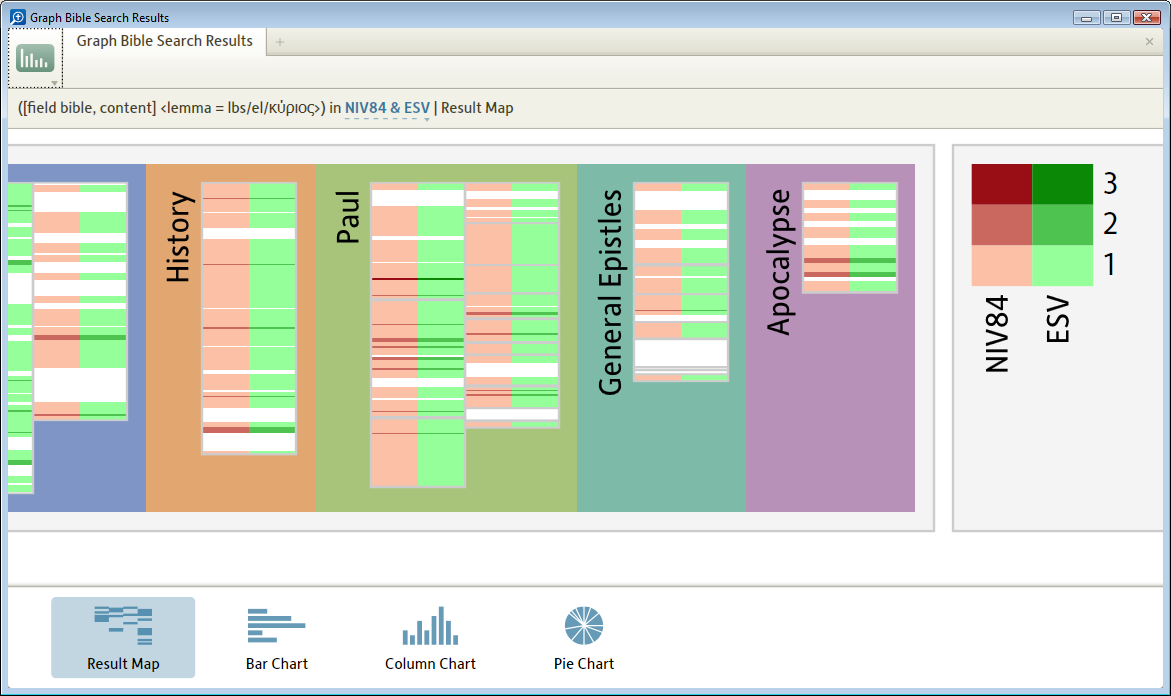
Task: Click the History book result block
Action: [x=249, y=318]
